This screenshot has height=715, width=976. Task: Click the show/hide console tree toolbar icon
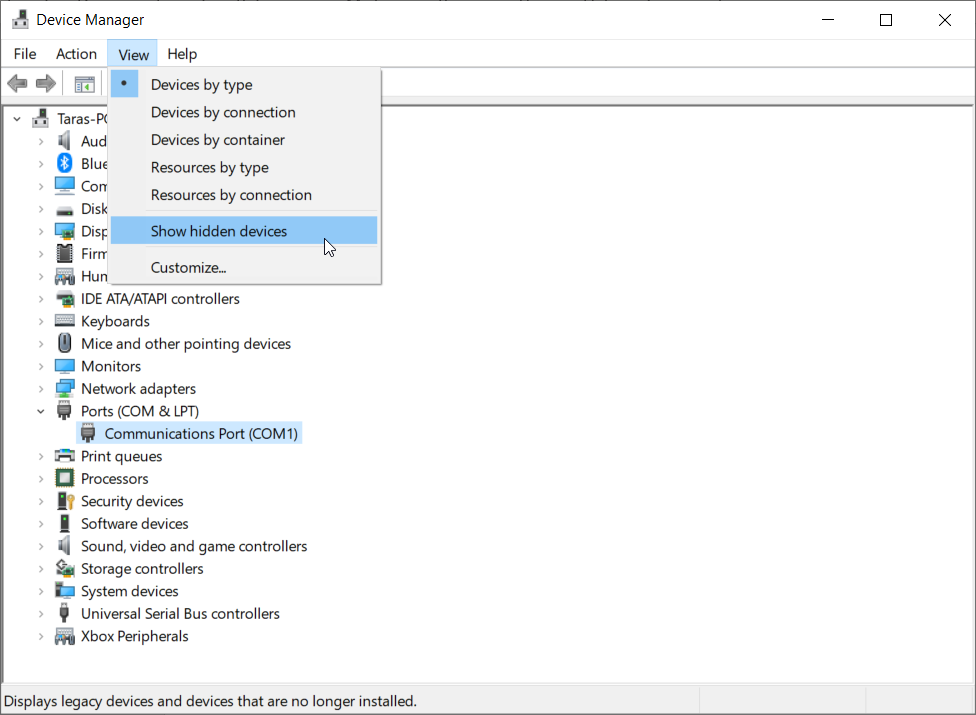pyautogui.click(x=84, y=84)
